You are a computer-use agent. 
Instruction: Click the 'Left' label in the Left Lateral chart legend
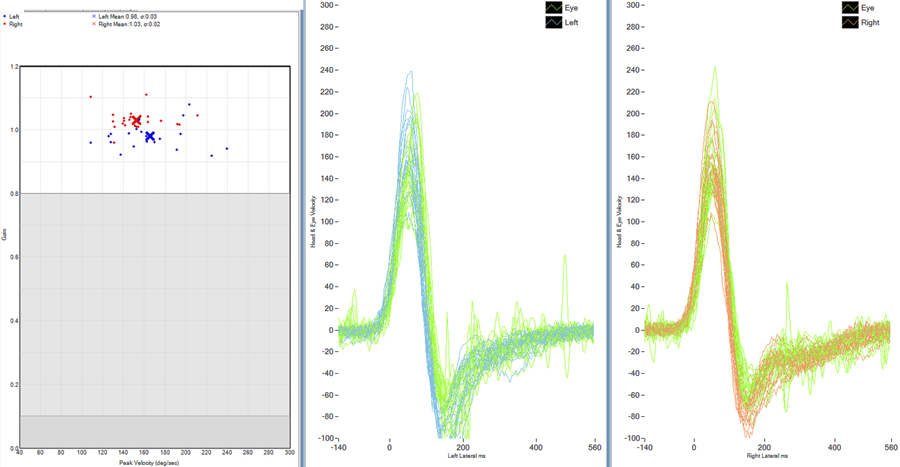(x=571, y=22)
